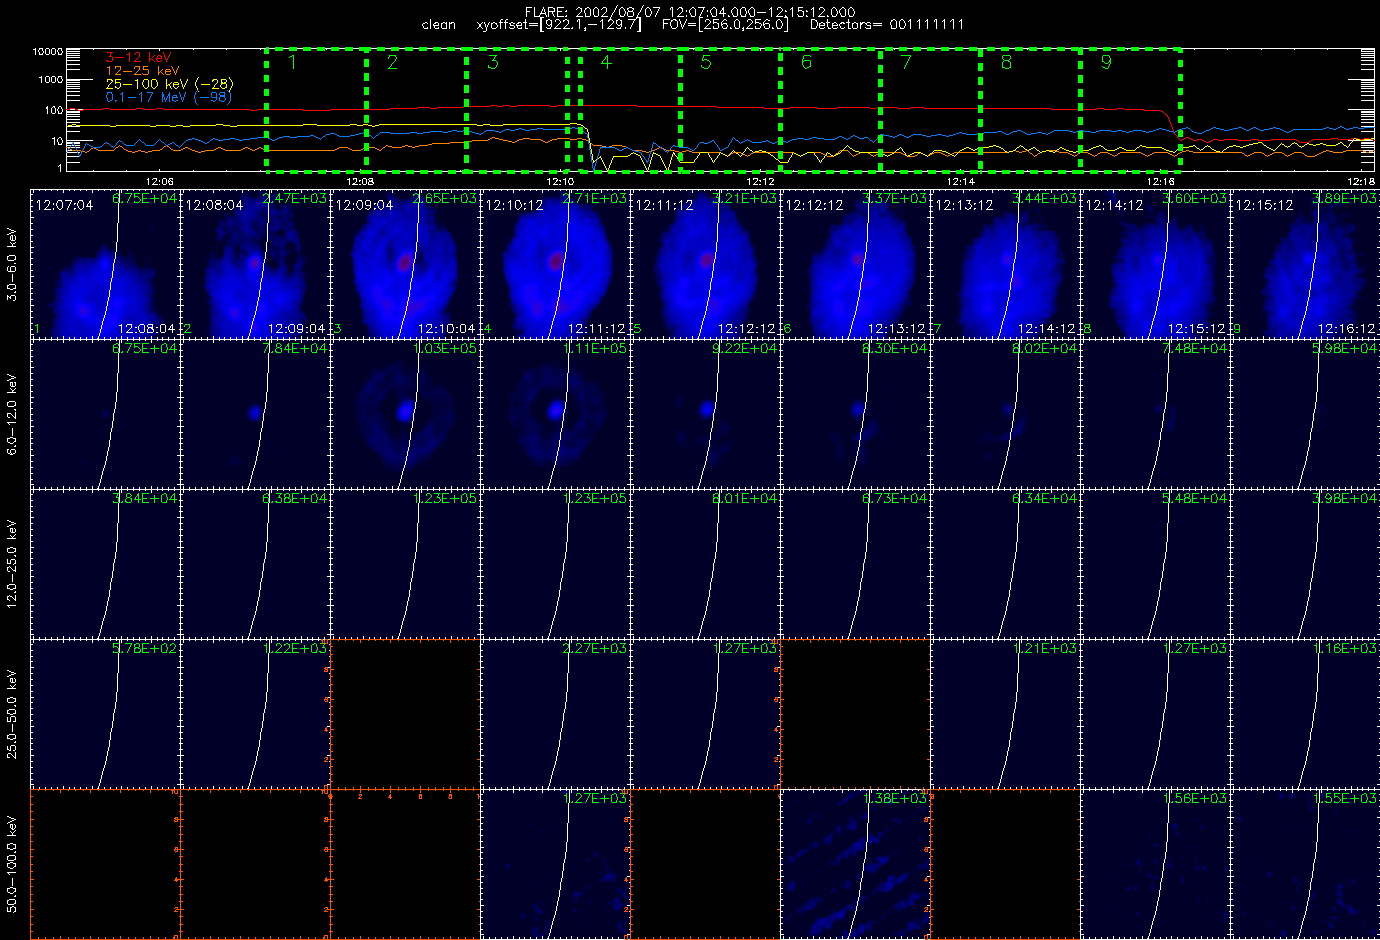Click the 12:10 time axis label
Screen dimensions: 1380x940
(x=560, y=181)
